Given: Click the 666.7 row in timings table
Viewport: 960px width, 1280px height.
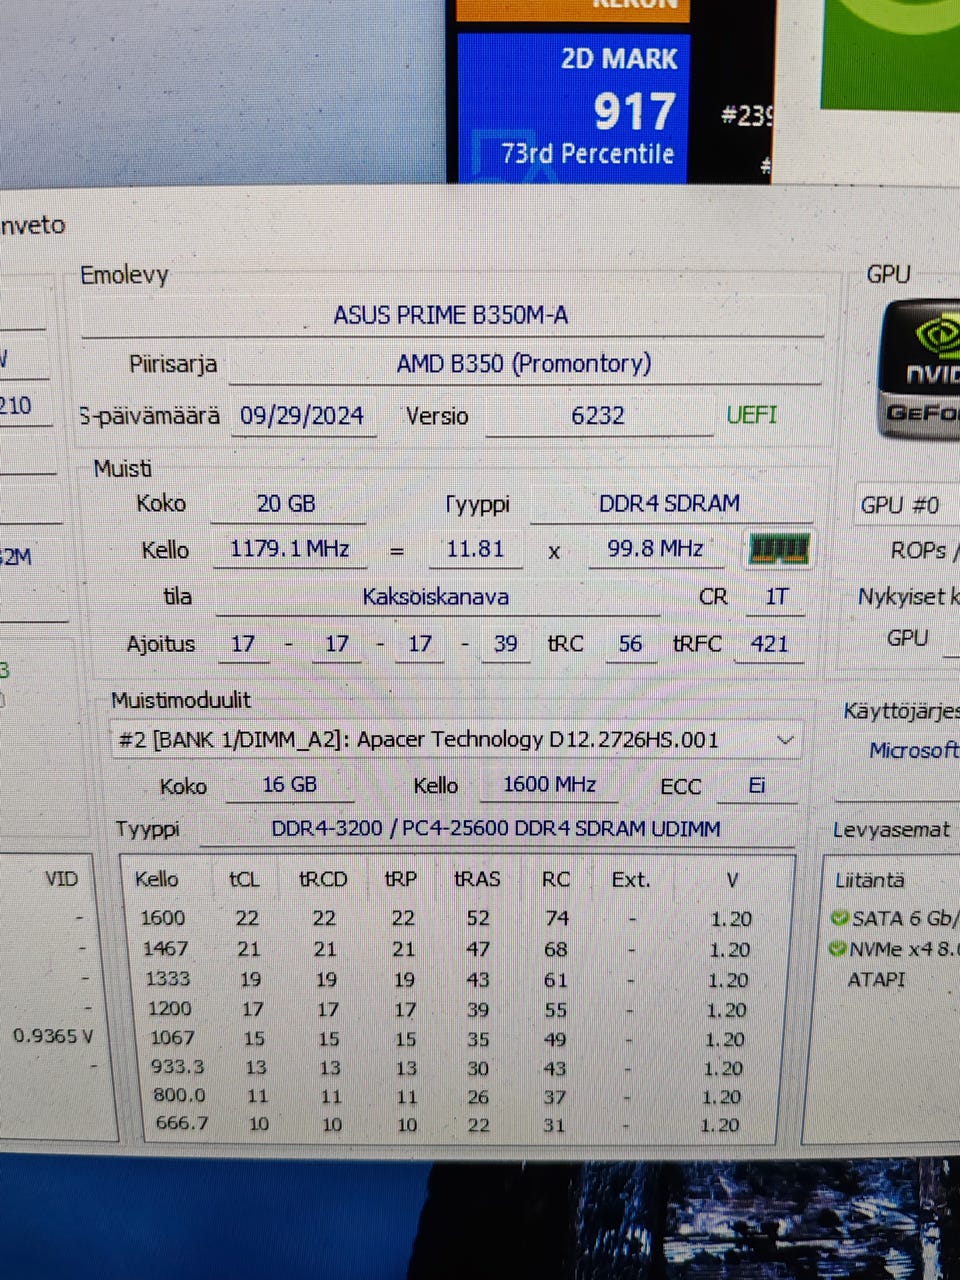Looking at the screenshot, I should click(x=447, y=1125).
